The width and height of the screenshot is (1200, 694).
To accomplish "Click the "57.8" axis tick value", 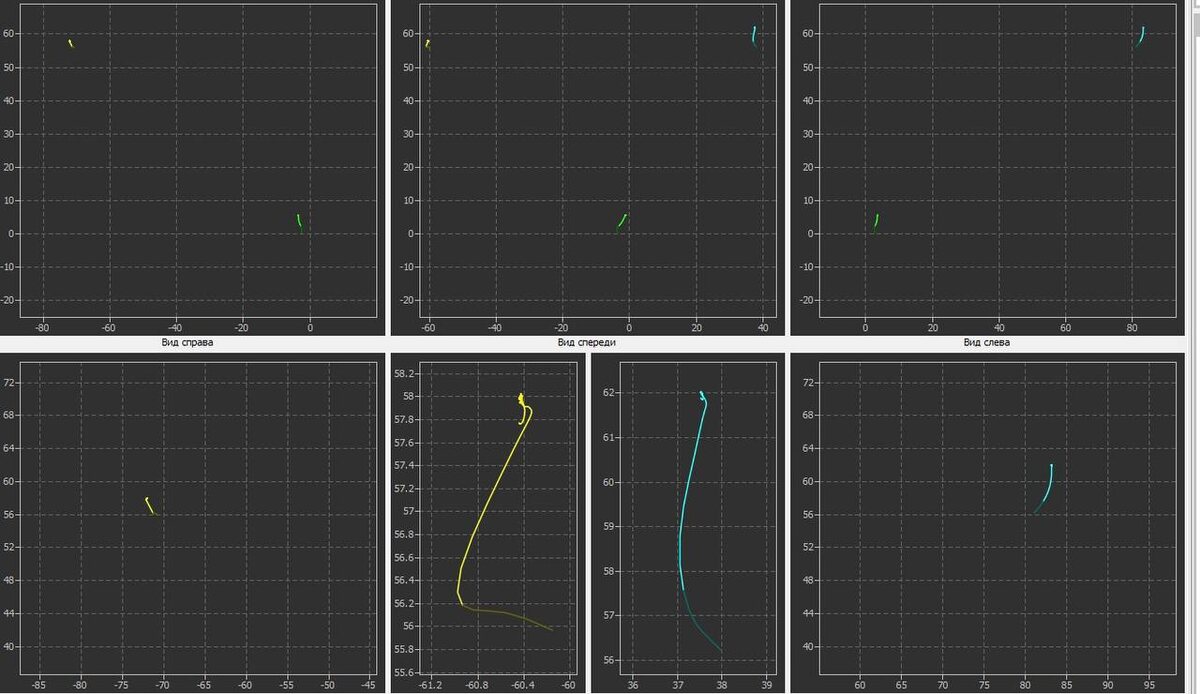I will click(x=405, y=420).
